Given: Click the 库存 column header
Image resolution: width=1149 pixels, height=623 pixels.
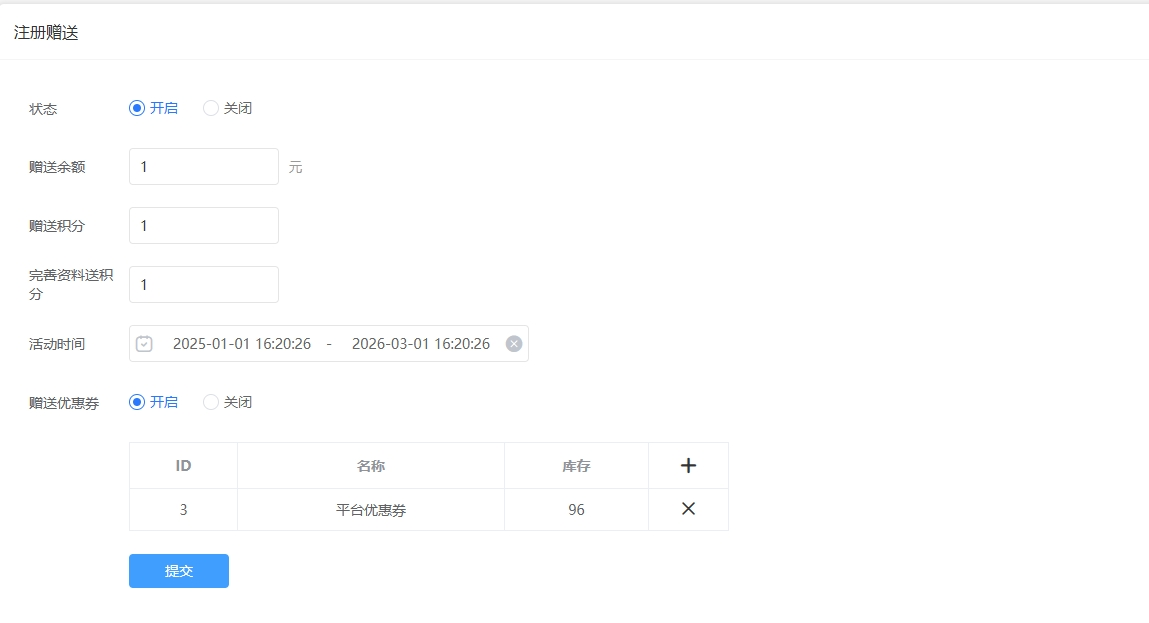Looking at the screenshot, I should 576,466.
